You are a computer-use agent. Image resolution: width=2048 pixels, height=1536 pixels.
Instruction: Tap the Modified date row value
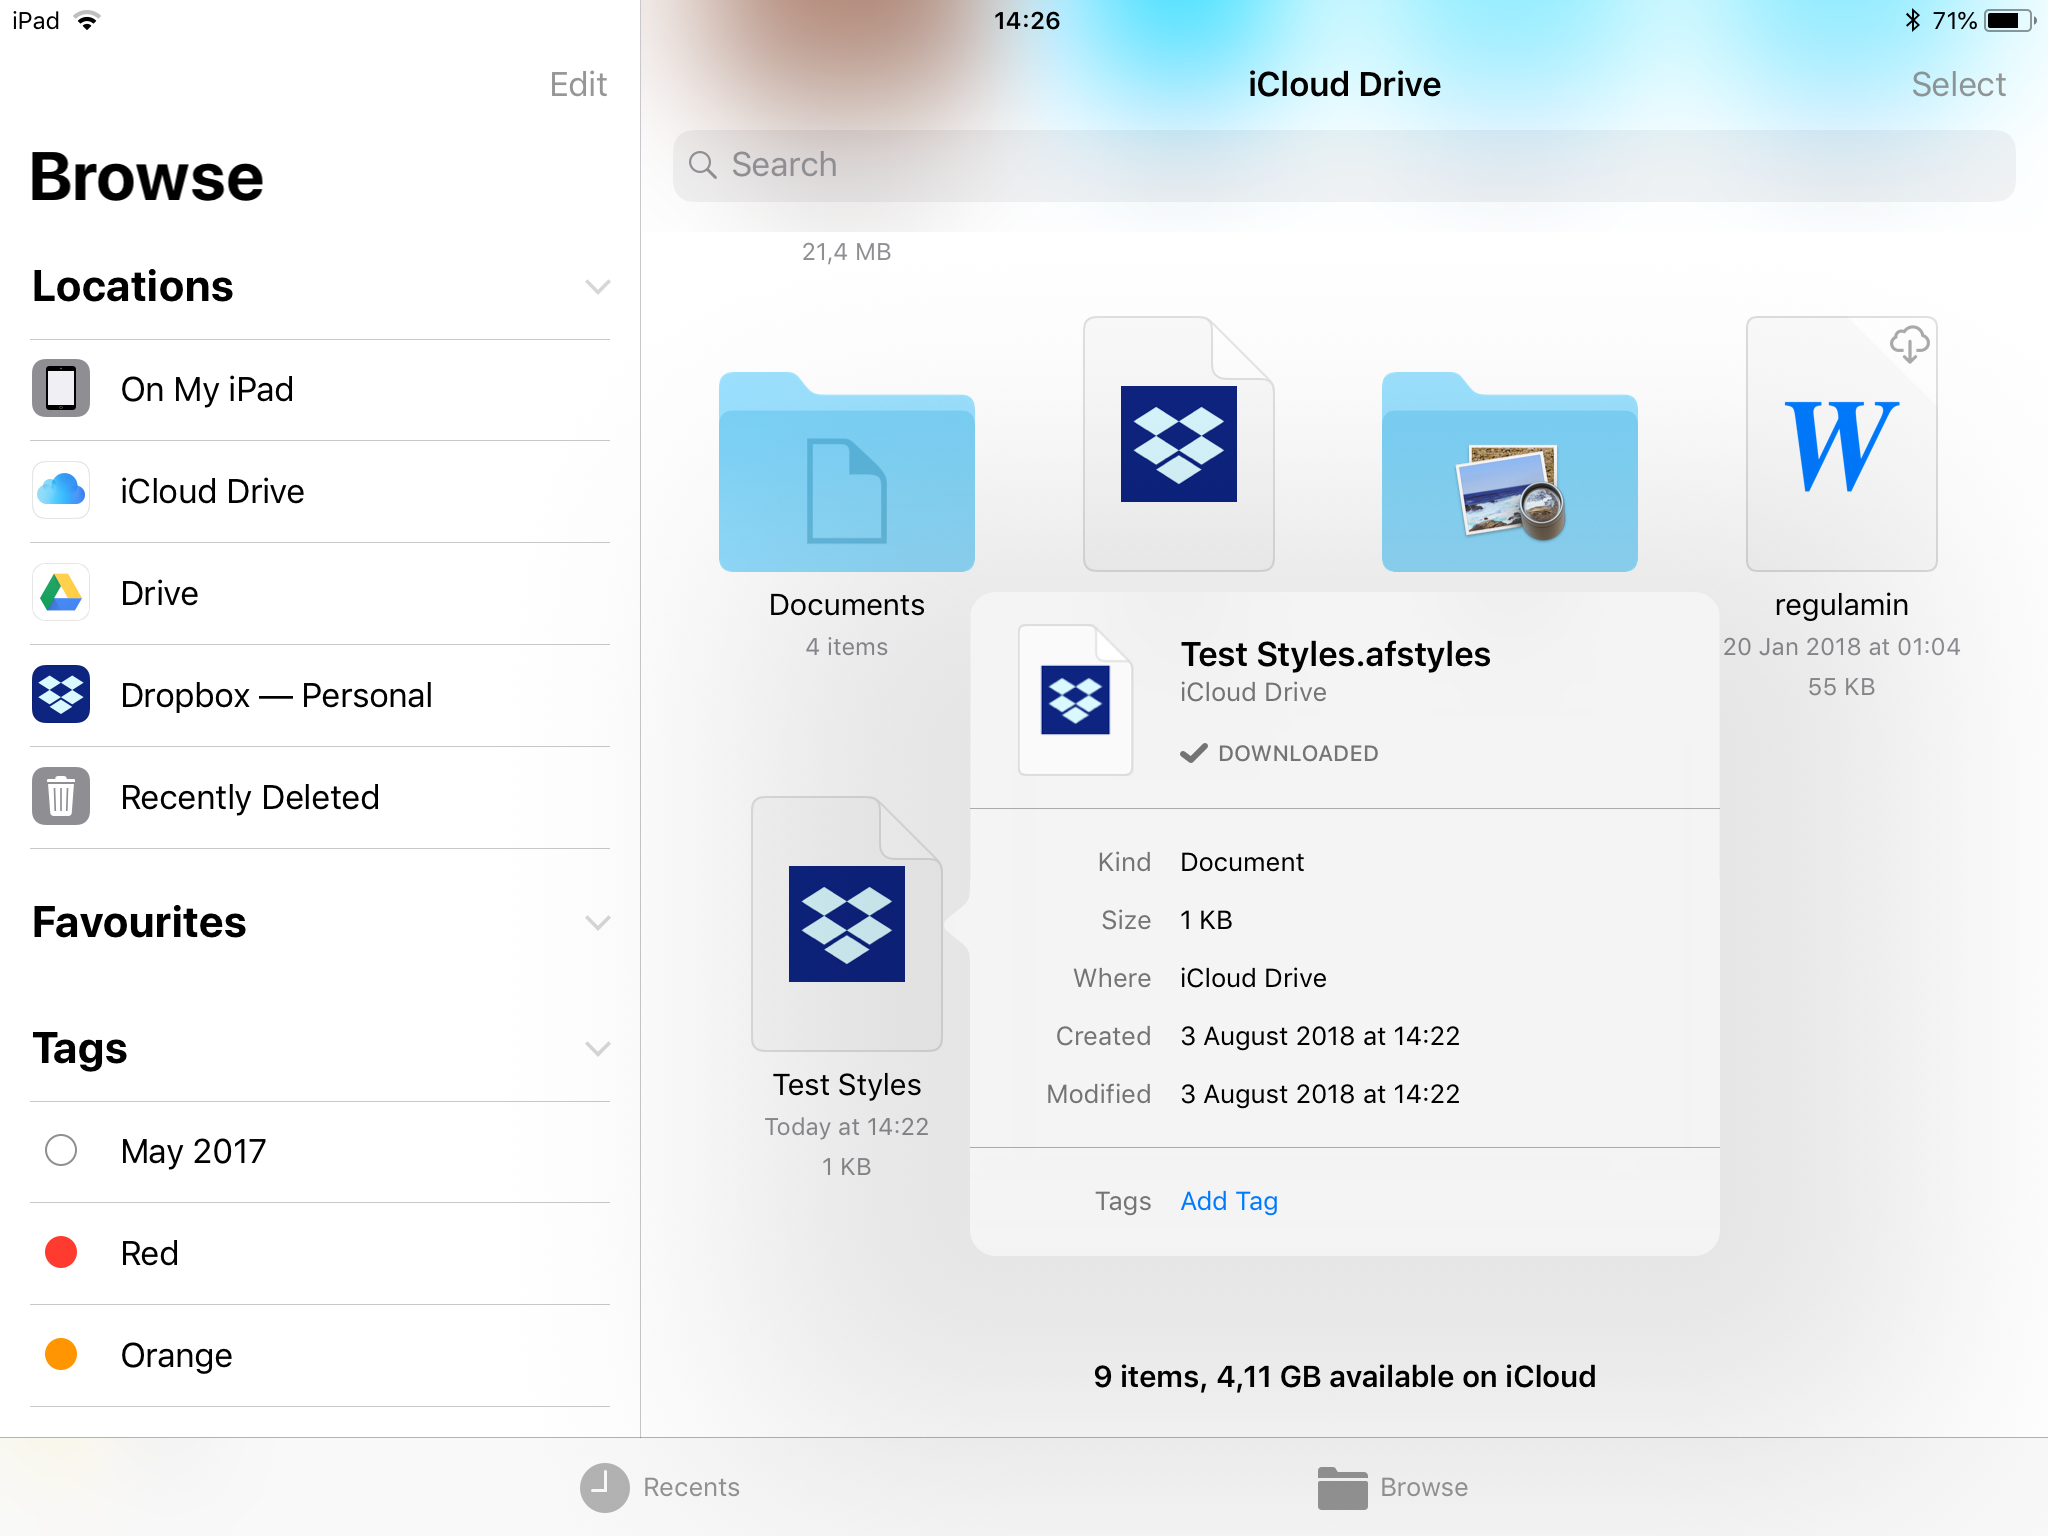(1320, 1094)
